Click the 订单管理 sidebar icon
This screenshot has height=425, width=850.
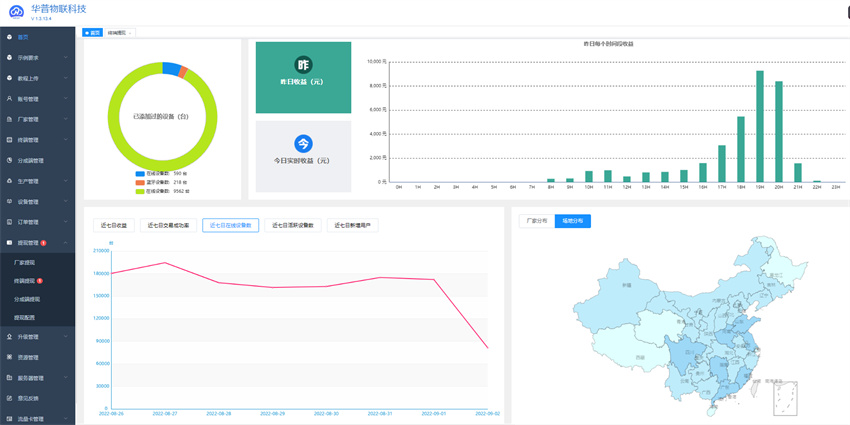tap(10, 222)
